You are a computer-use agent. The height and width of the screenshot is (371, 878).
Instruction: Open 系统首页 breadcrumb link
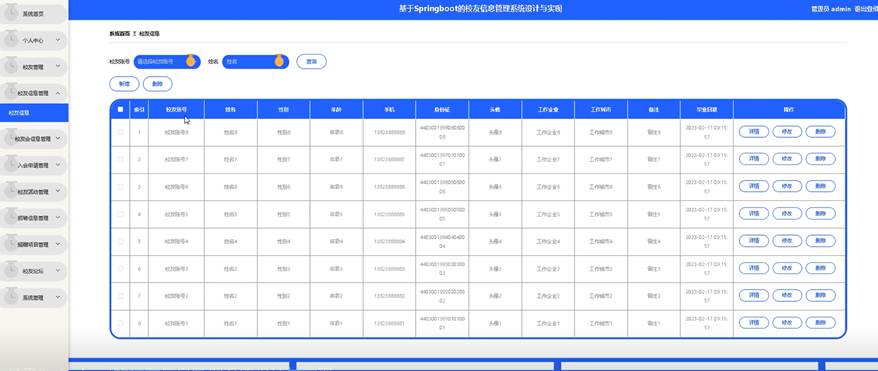pyautogui.click(x=119, y=34)
